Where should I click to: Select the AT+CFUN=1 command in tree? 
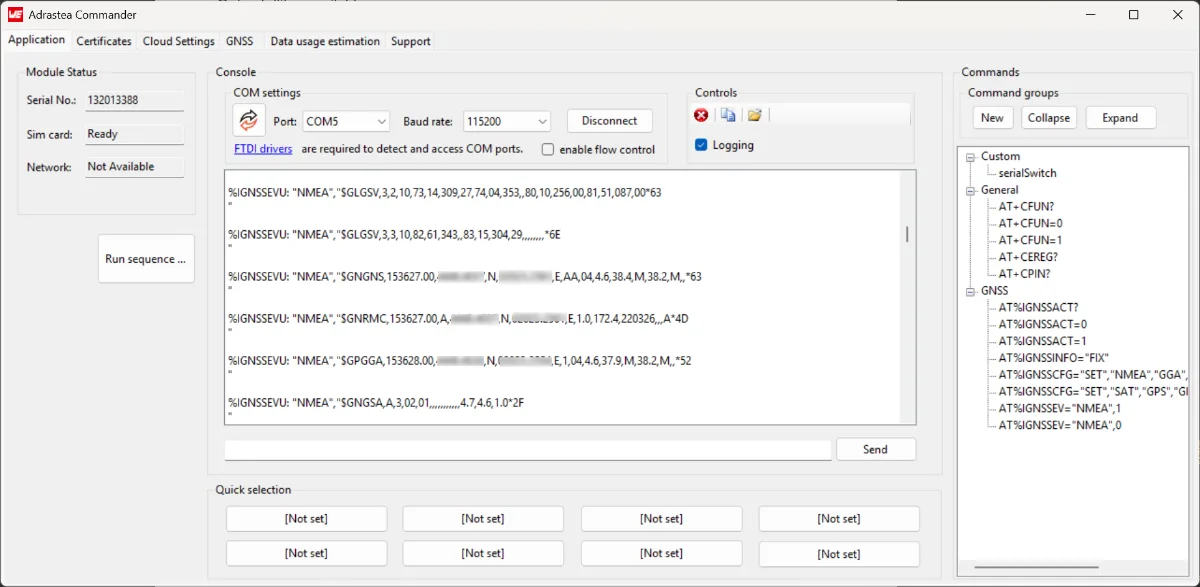(1030, 240)
